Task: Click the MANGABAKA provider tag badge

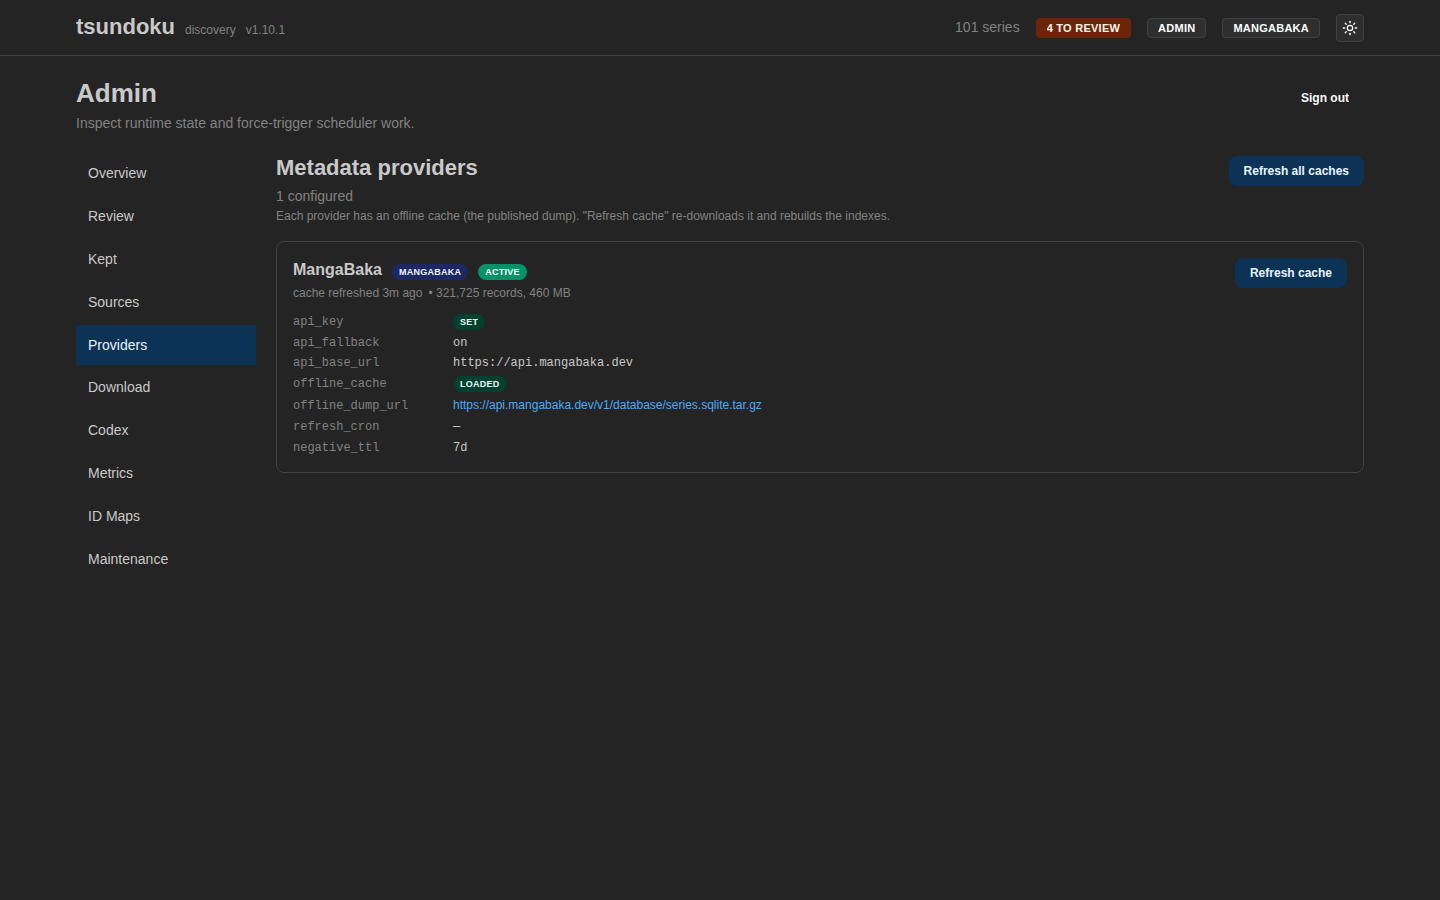Action: 430,272
